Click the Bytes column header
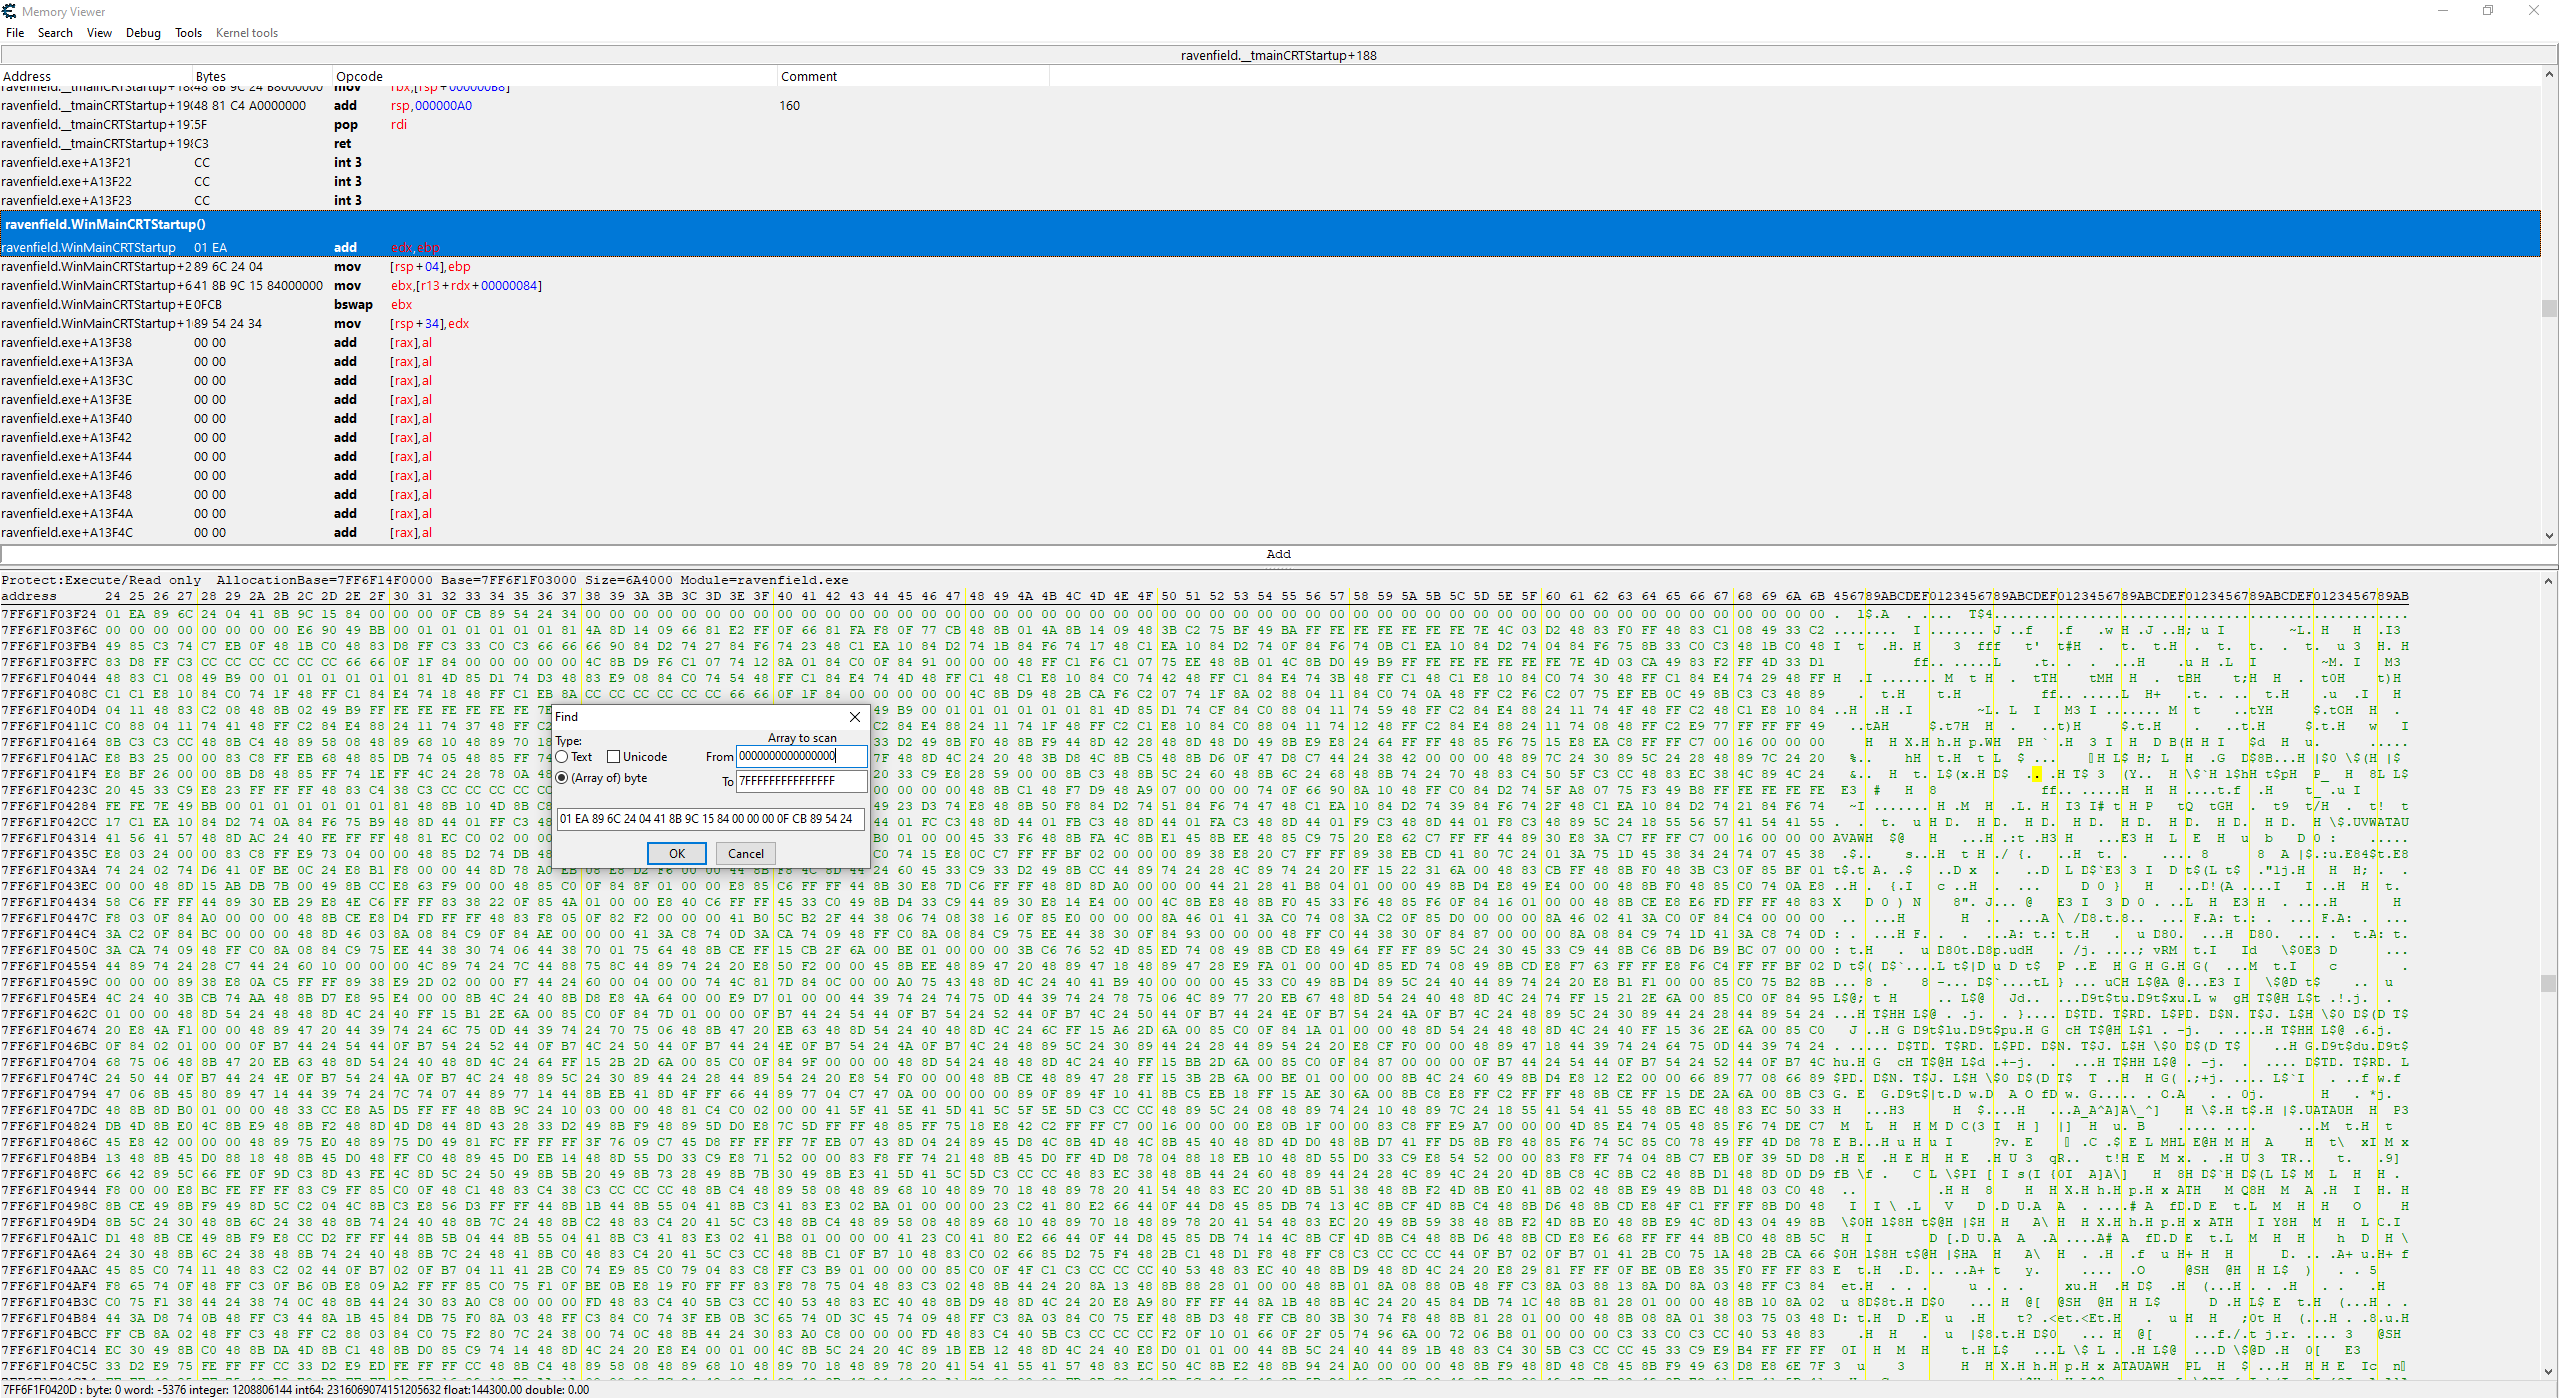The height and width of the screenshot is (1398, 2559). coord(263,76)
